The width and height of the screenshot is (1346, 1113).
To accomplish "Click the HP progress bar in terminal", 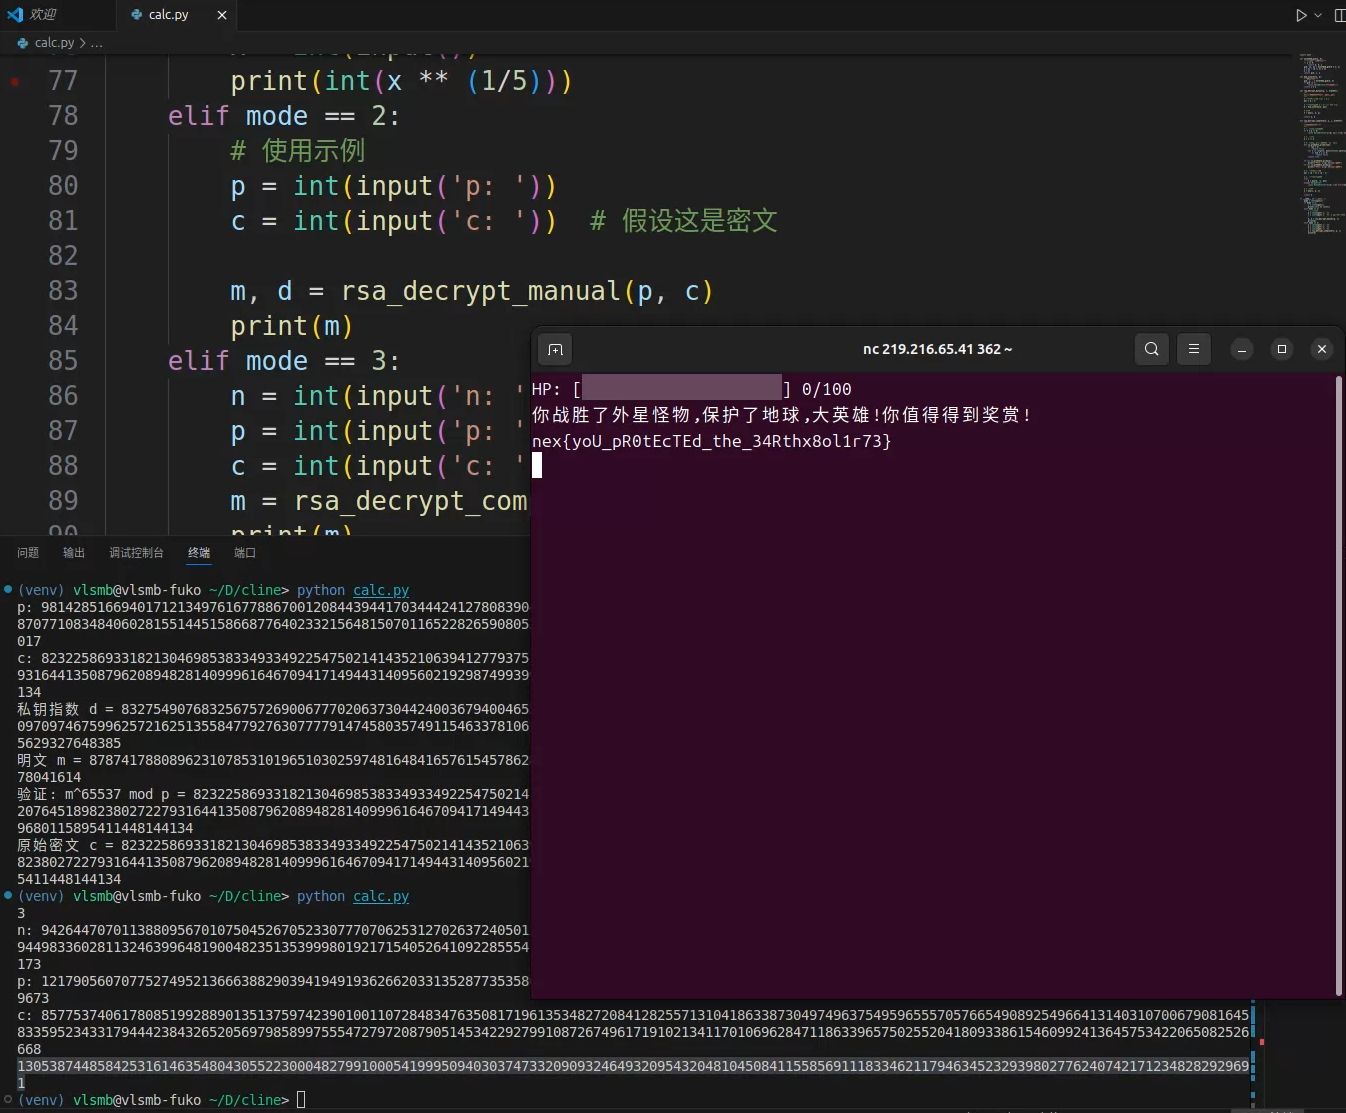I will pyautogui.click(x=681, y=388).
